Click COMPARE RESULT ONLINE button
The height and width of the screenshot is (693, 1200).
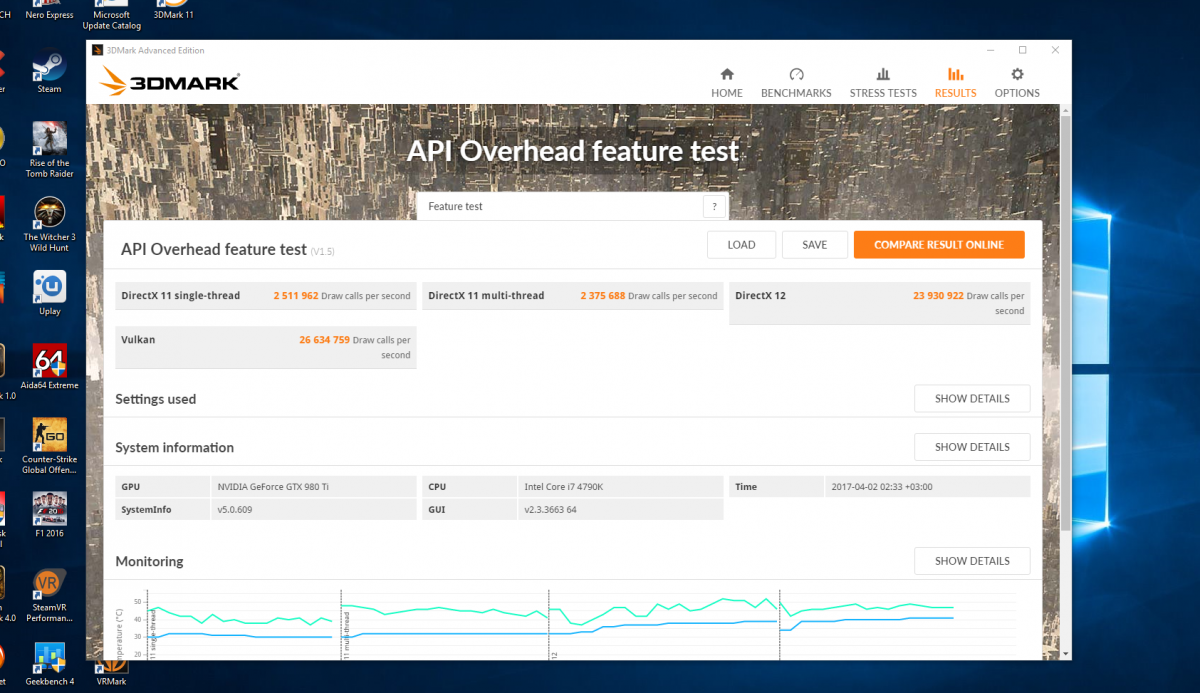(939, 245)
